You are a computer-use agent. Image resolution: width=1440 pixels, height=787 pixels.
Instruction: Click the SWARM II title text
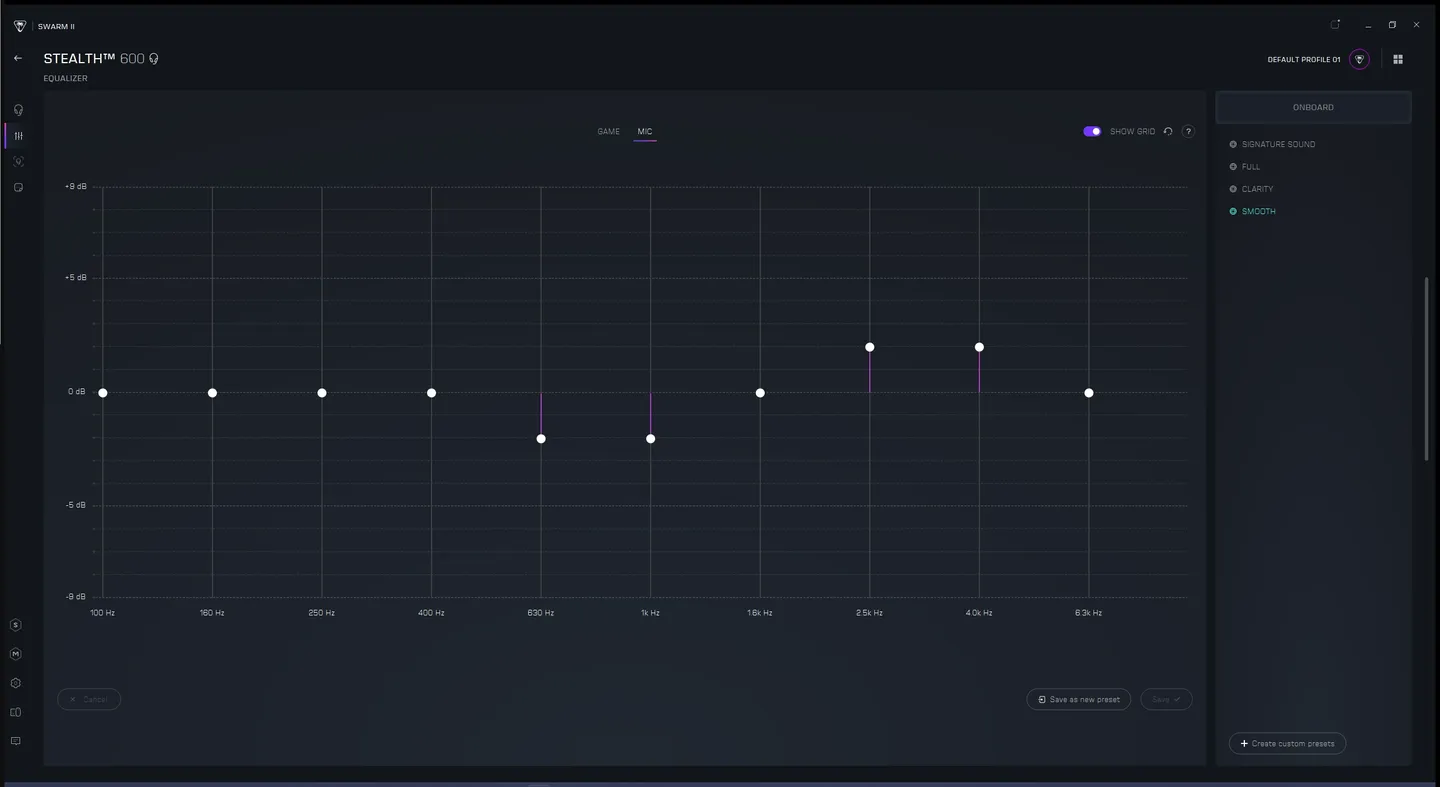(x=56, y=27)
